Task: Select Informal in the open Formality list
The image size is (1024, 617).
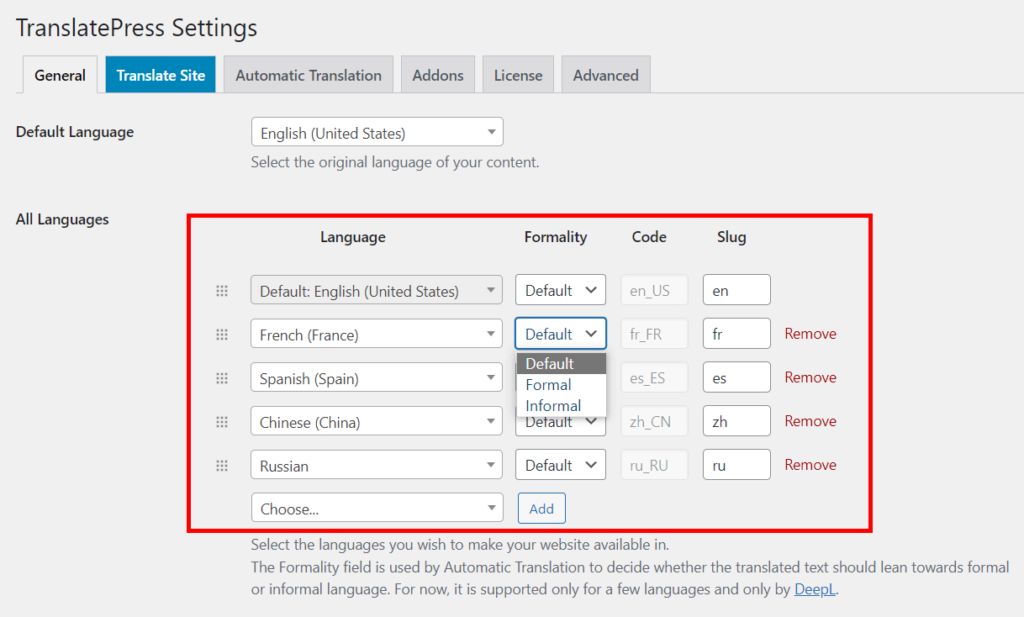Action: (553, 405)
